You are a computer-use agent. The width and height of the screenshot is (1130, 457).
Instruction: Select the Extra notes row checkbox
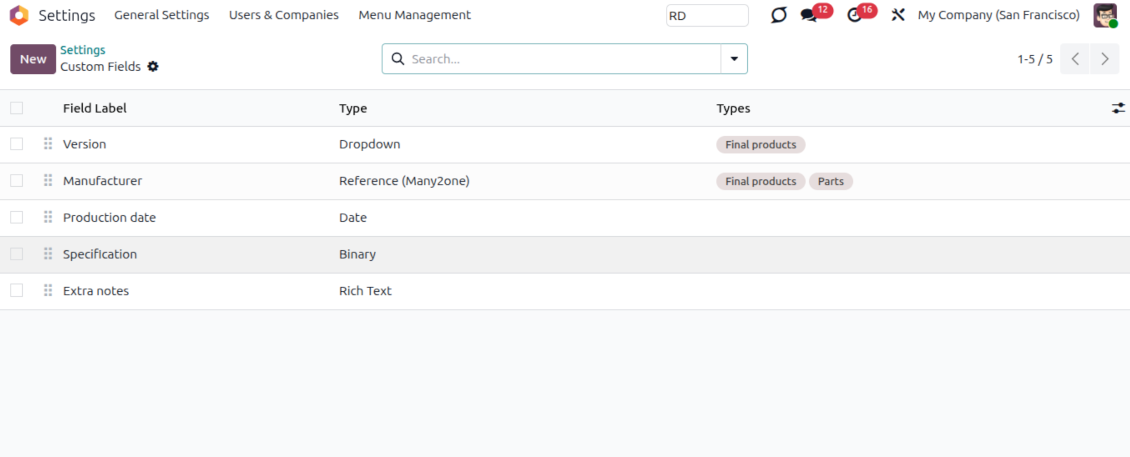click(x=16, y=291)
